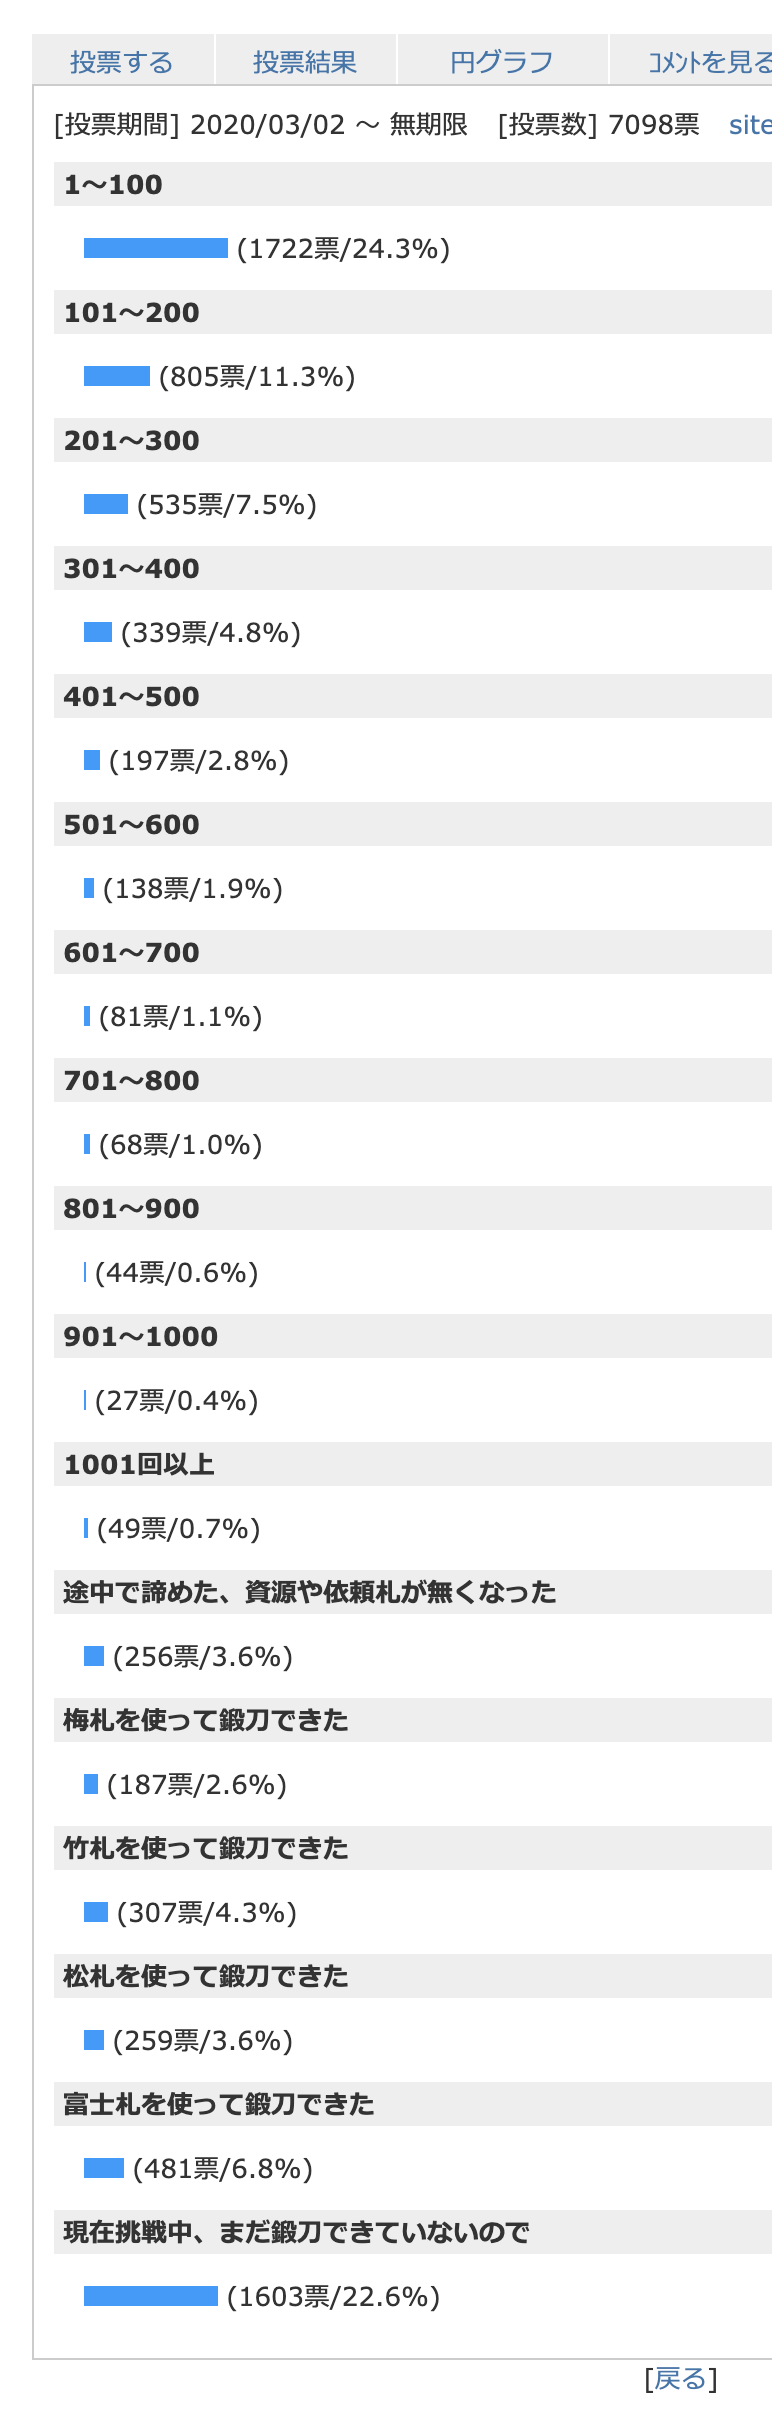This screenshot has width=772, height=2420.
Task: Click the 富士札を使って鍛刀できた result bar
Action: 104,2168
